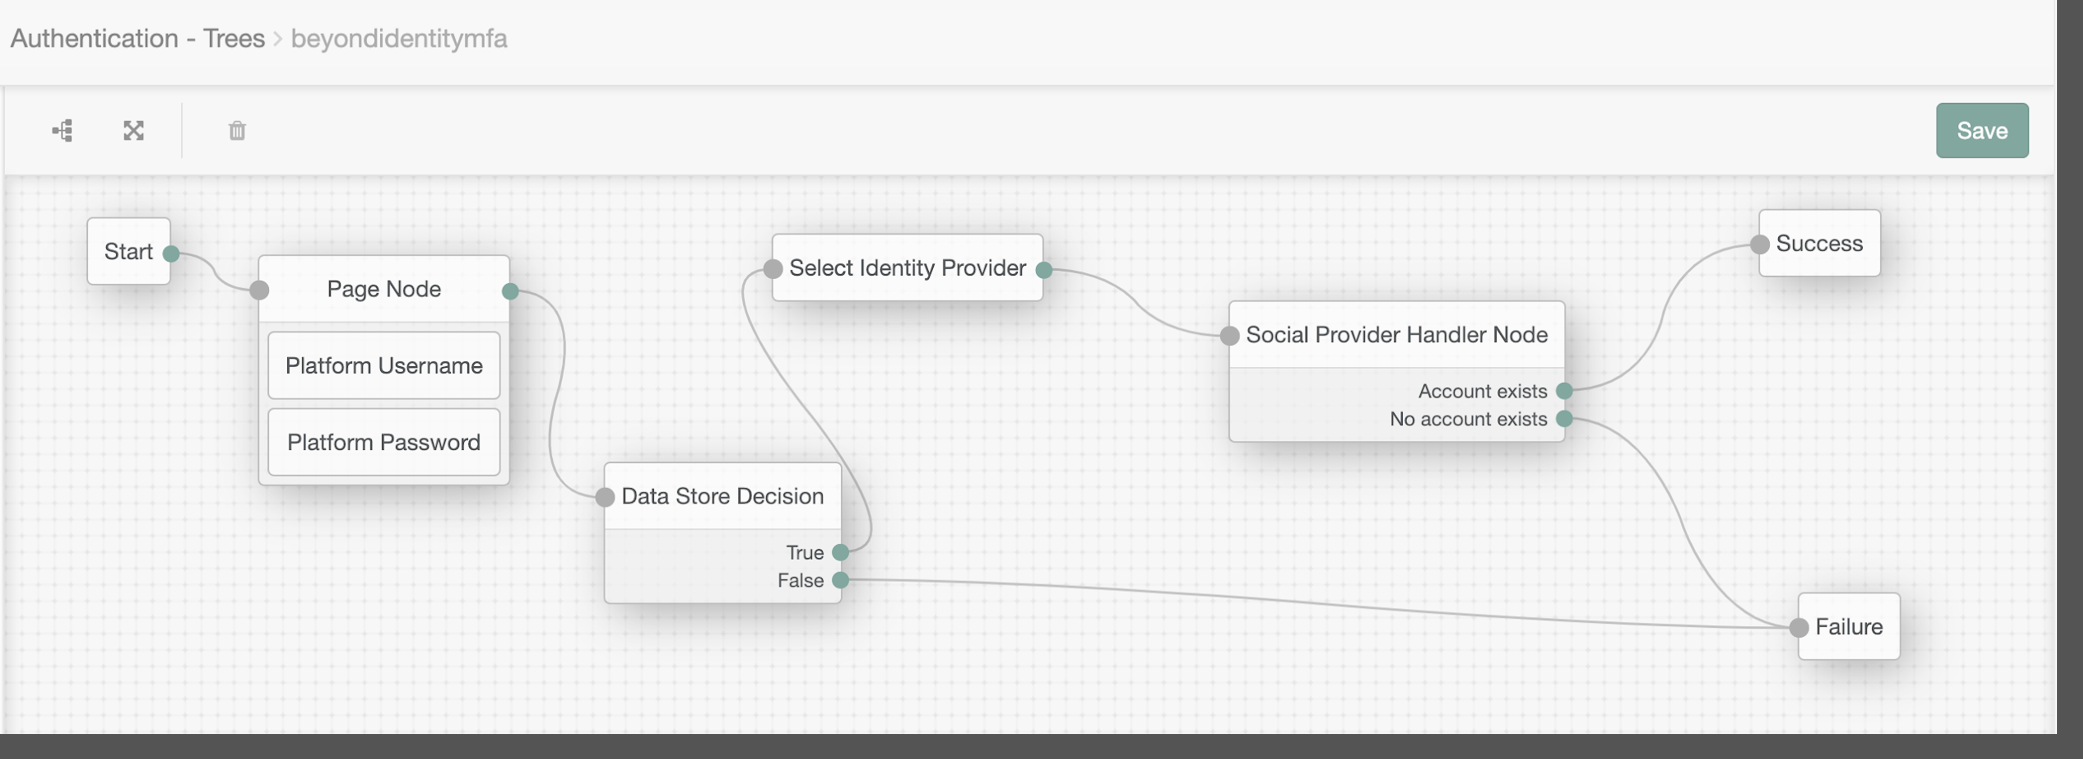Select the Social Provider Handler Node
Screen dimensions: 2083x759
[1396, 335]
